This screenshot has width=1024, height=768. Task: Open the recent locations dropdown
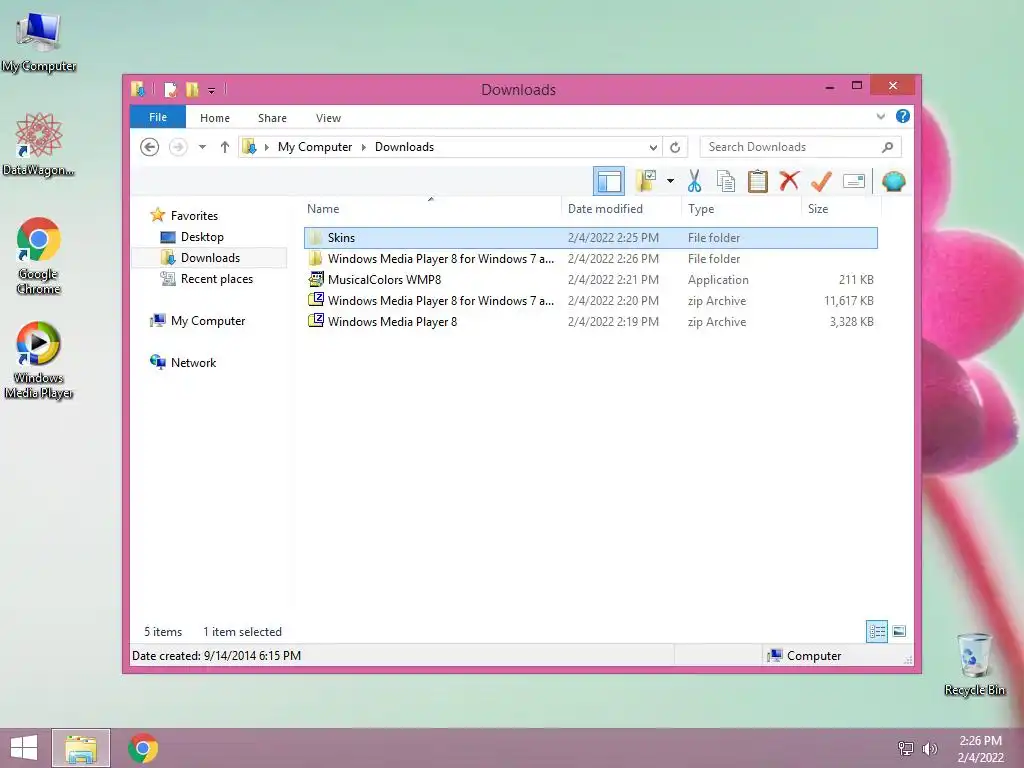(x=202, y=147)
